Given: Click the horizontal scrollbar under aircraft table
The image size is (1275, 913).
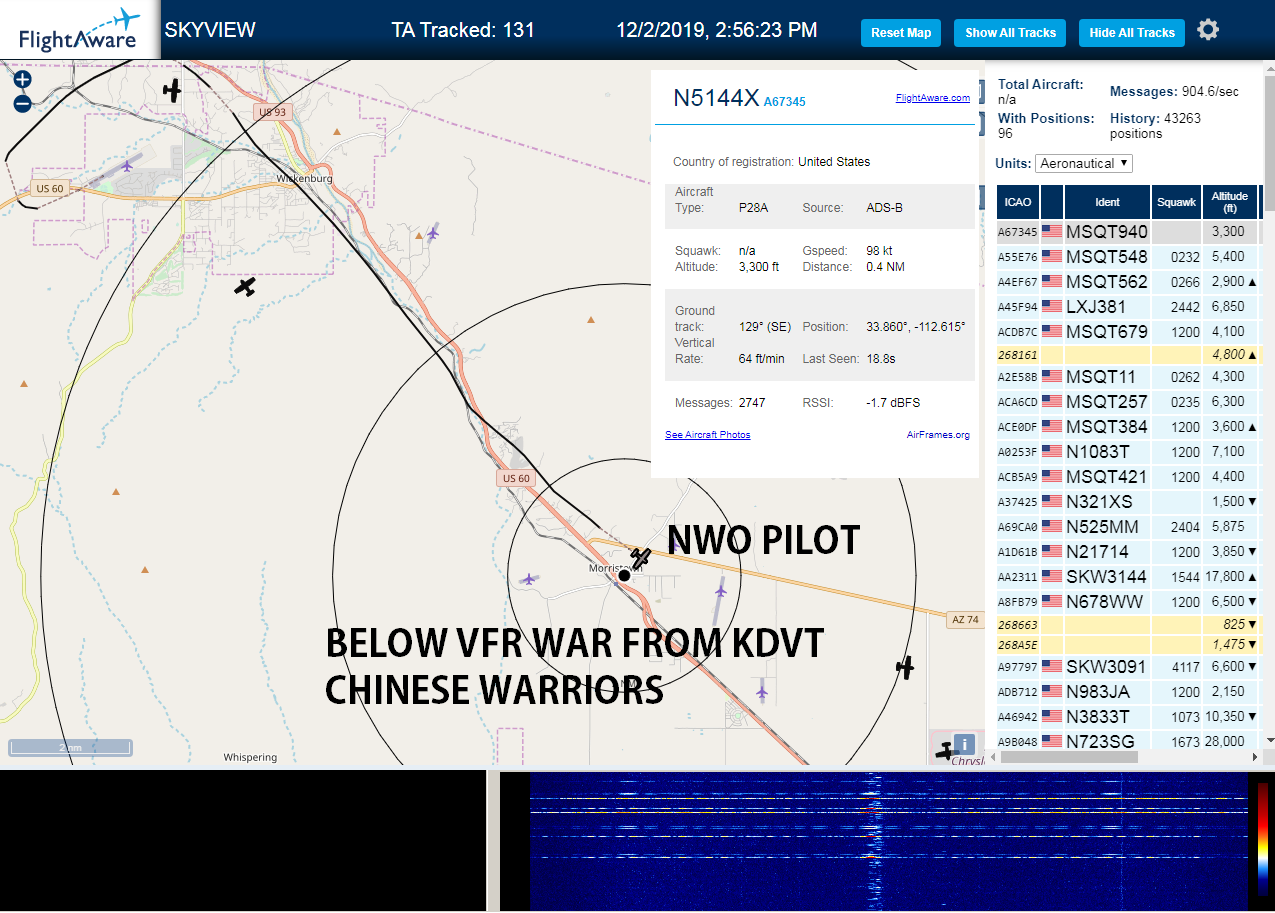Looking at the screenshot, I should 1068,757.
